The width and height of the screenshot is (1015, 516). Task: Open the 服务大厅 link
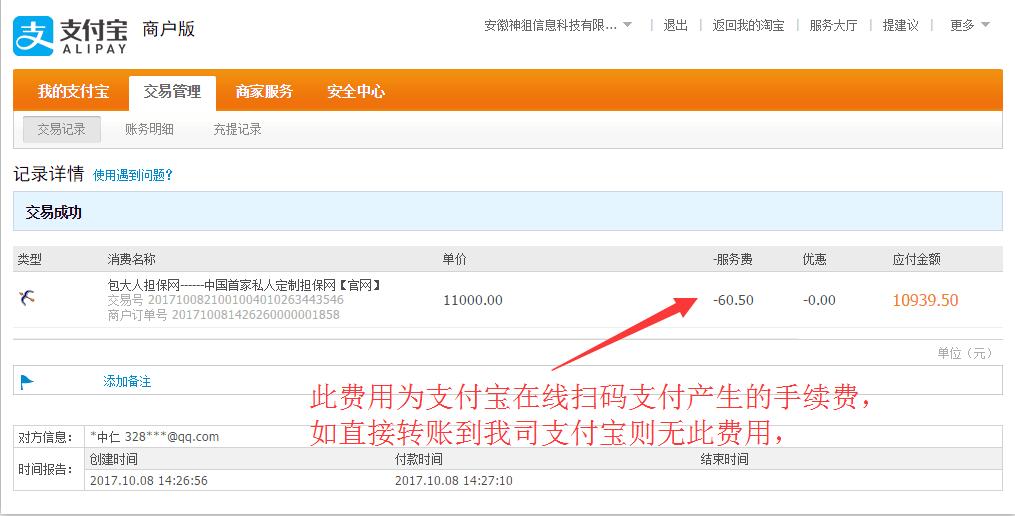pos(833,26)
